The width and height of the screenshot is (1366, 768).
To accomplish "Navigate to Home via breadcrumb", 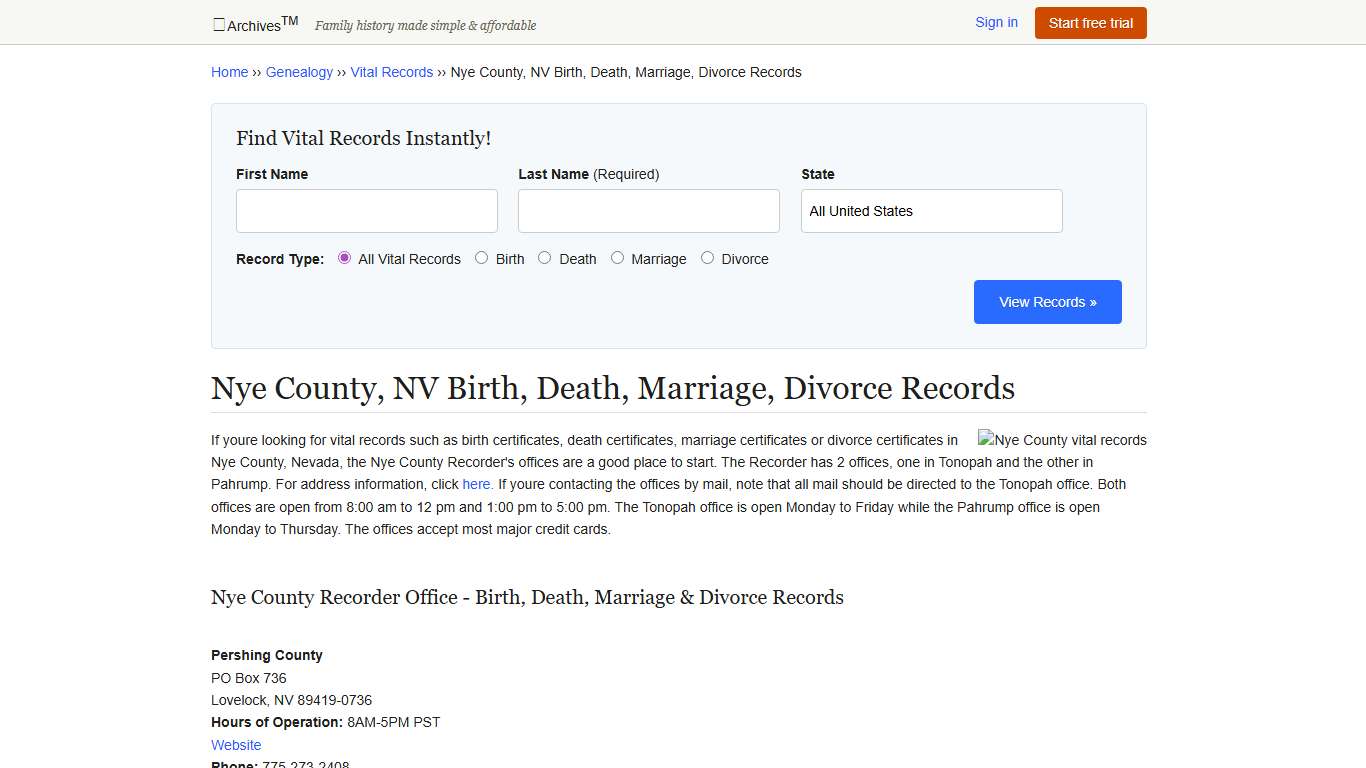I will click(x=229, y=71).
